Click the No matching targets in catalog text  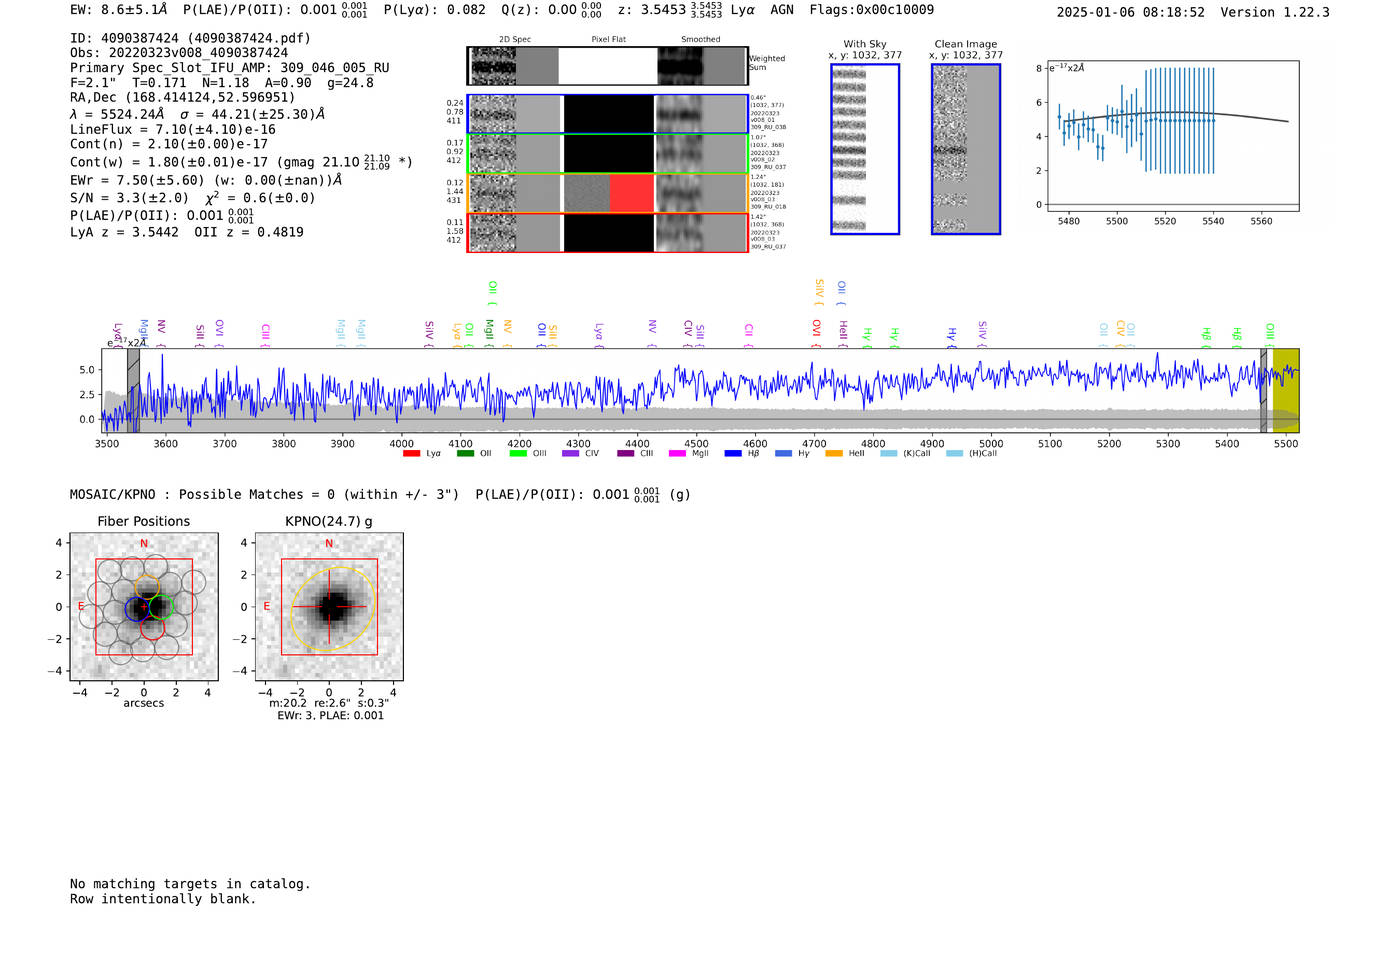coord(190,884)
